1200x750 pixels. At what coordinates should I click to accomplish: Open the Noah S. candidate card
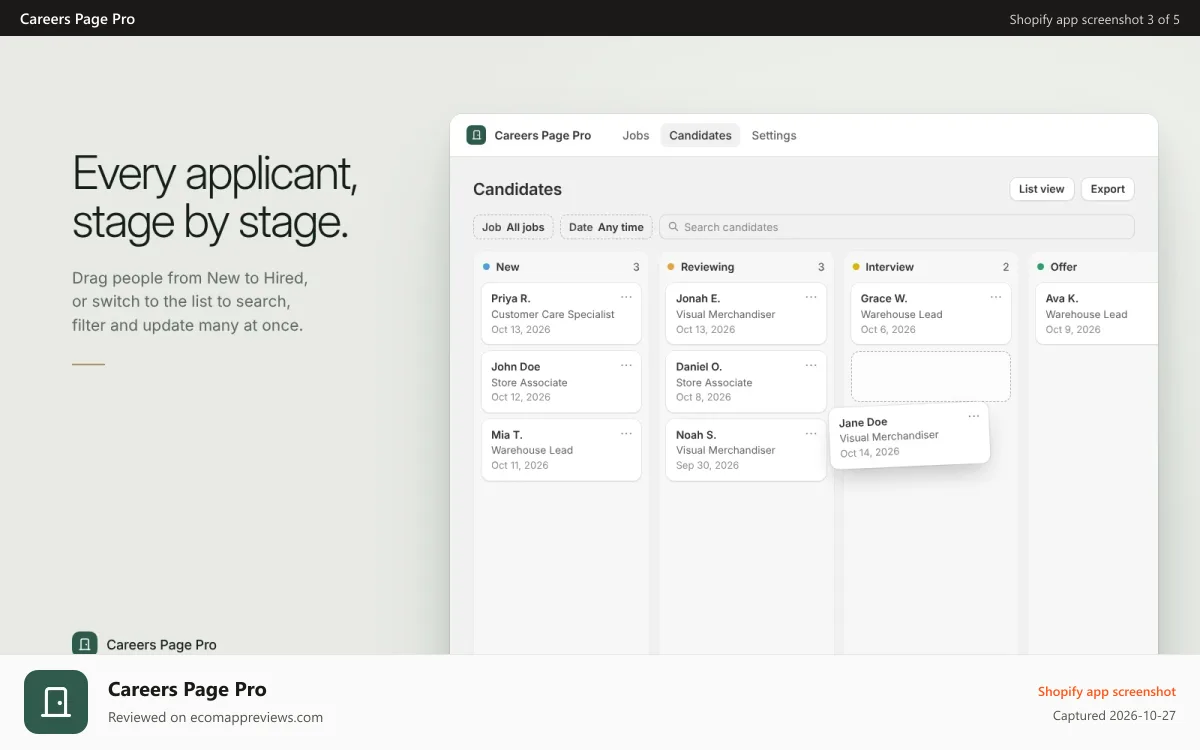pyautogui.click(x=746, y=450)
